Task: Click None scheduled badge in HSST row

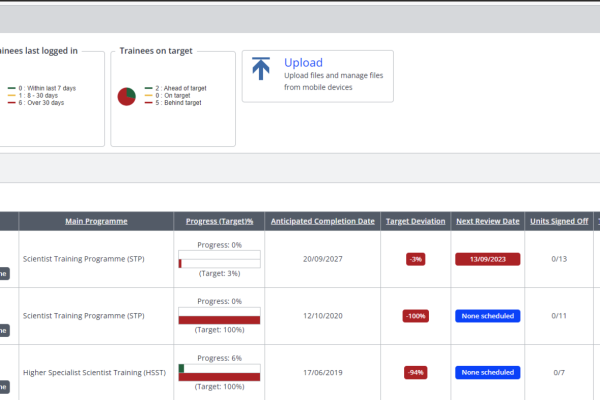Action: (x=488, y=372)
